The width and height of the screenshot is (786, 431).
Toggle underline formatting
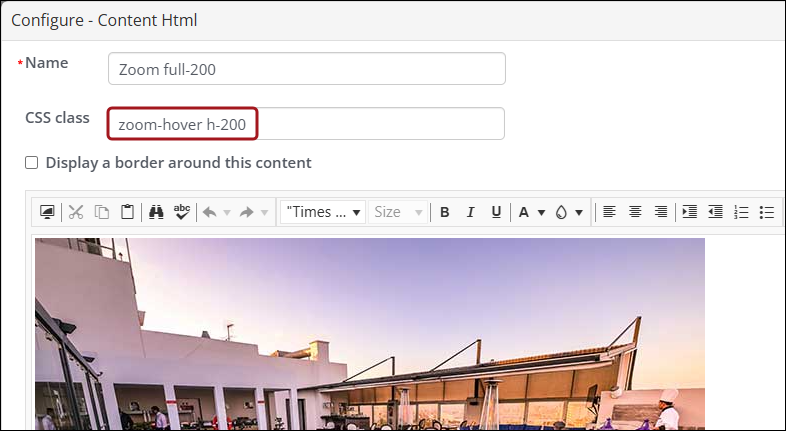[x=496, y=212]
